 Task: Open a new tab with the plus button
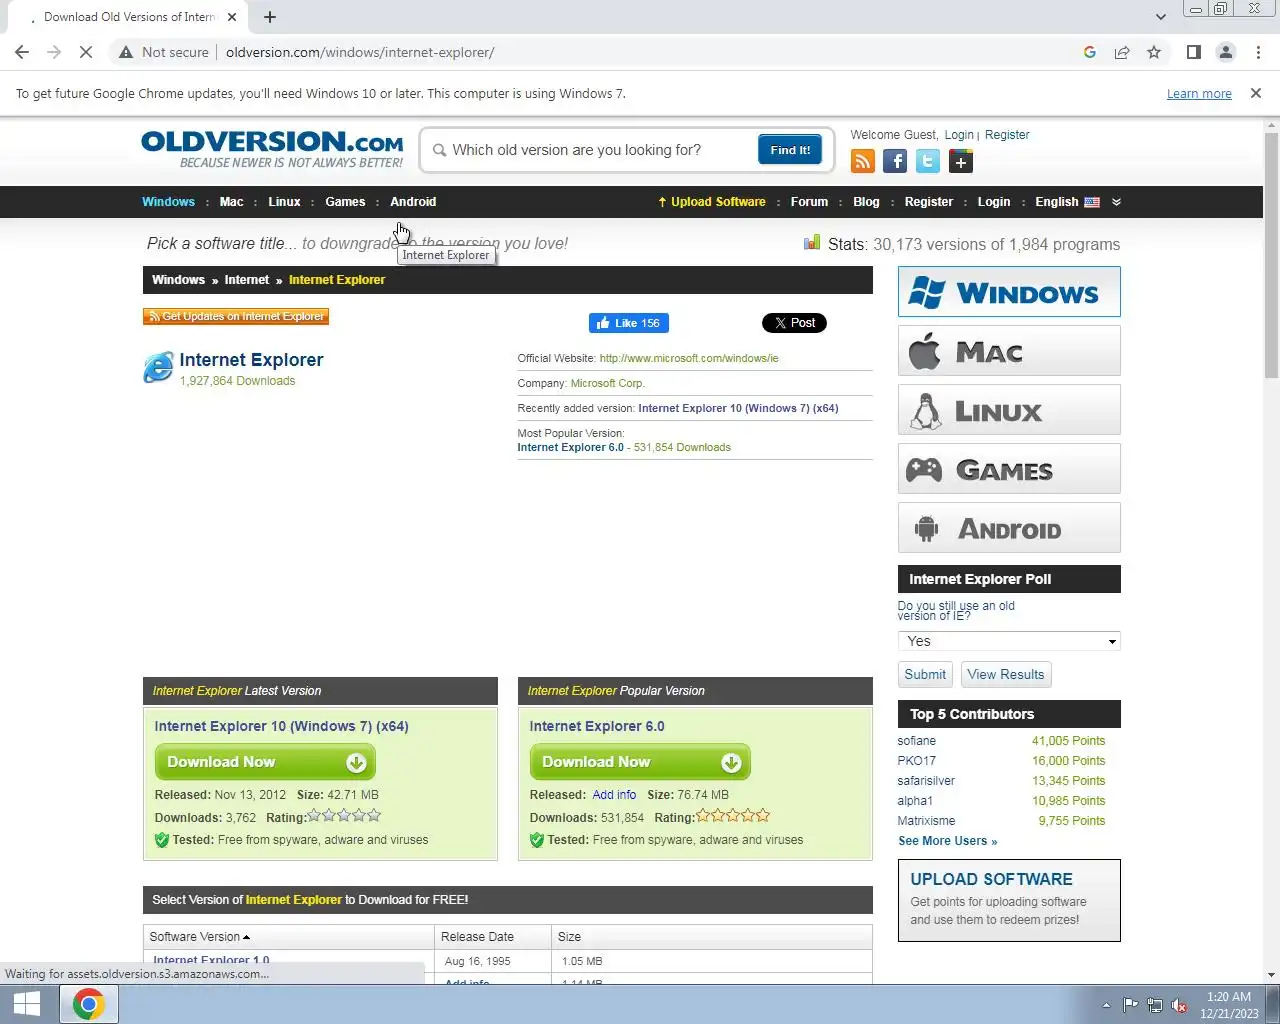coord(270,17)
